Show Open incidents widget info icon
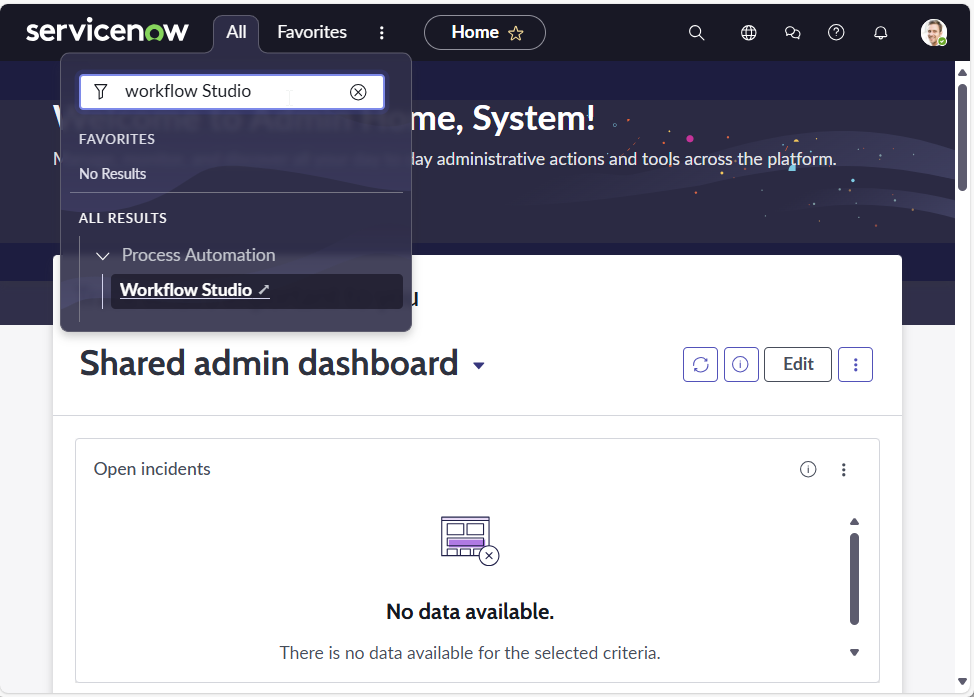Screen dimensions: 974x697 [808, 469]
